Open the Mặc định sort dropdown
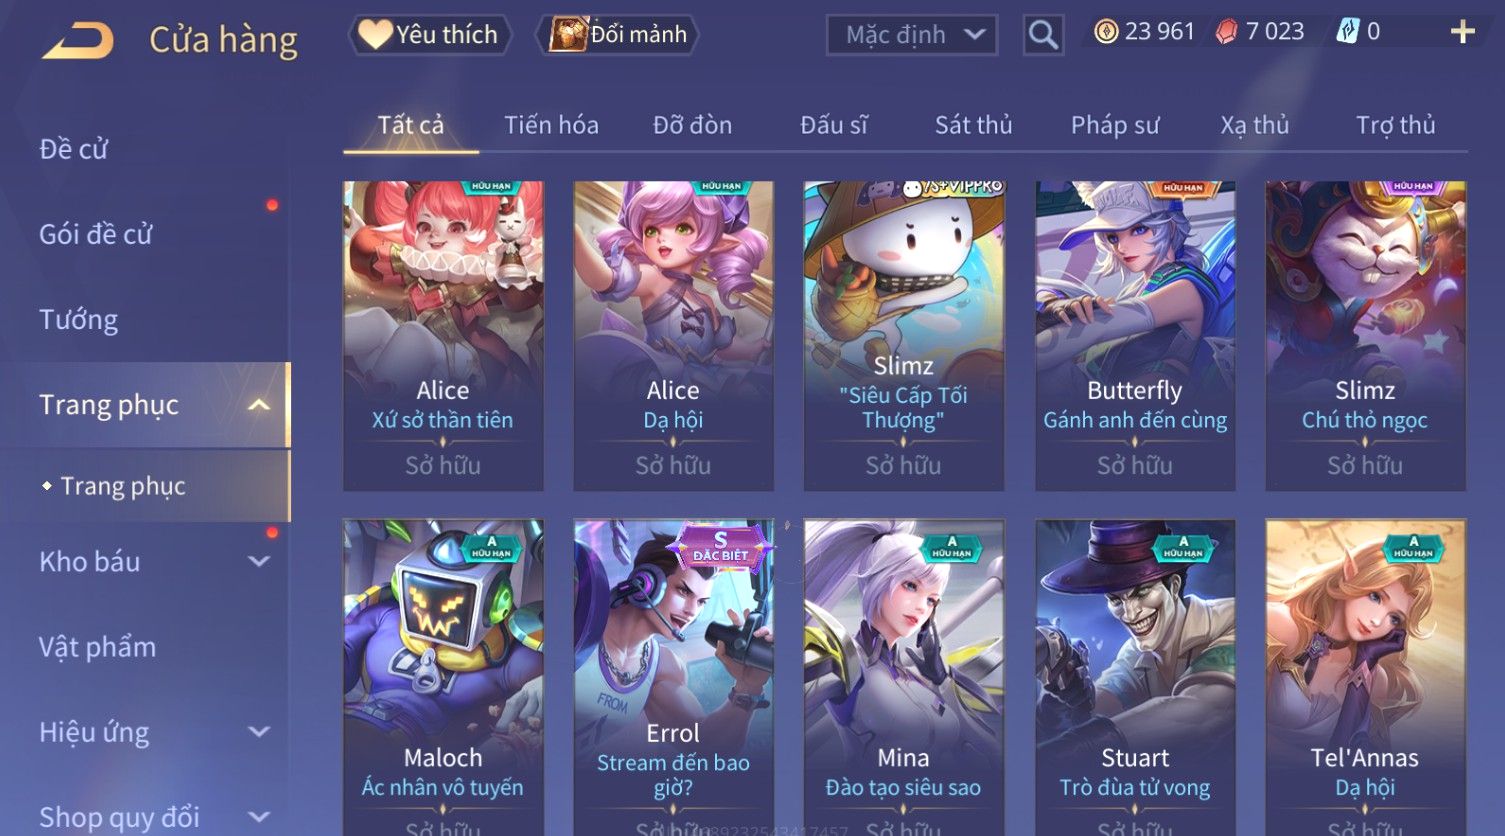Image resolution: width=1505 pixels, height=836 pixels. (912, 35)
